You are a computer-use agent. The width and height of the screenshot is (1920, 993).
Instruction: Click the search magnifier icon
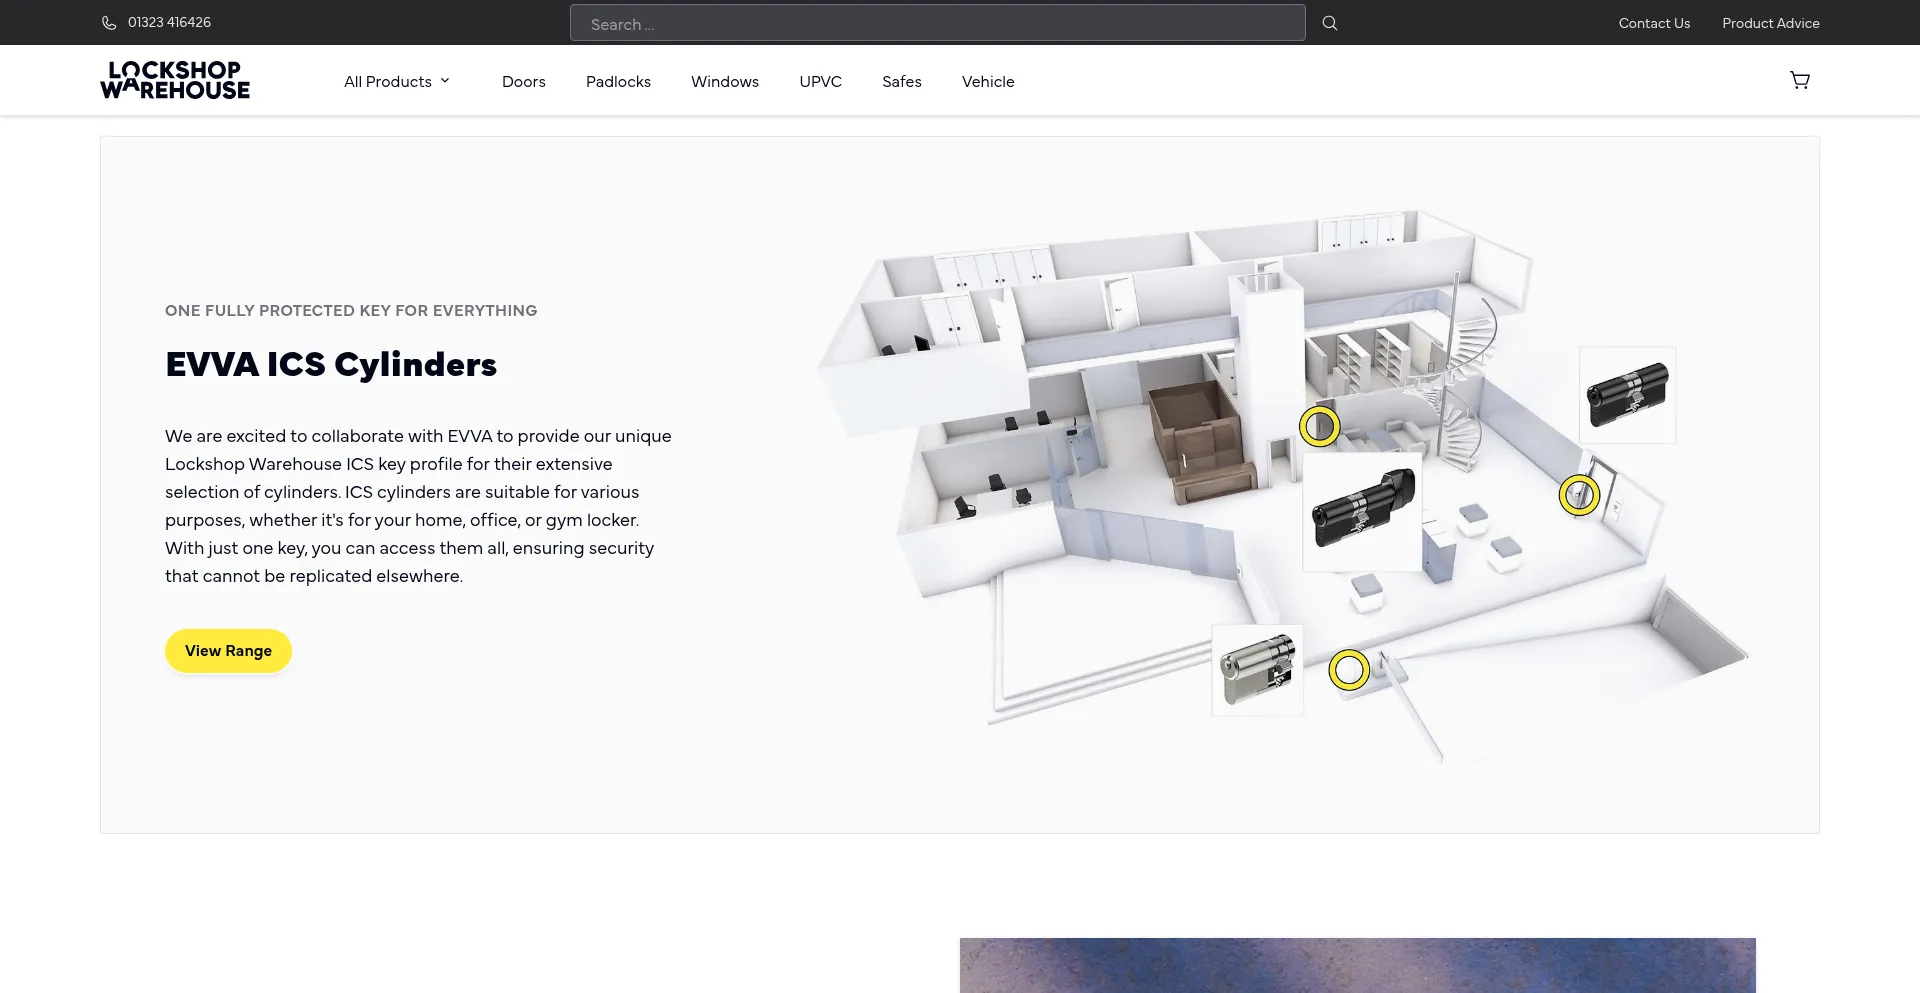click(1329, 23)
